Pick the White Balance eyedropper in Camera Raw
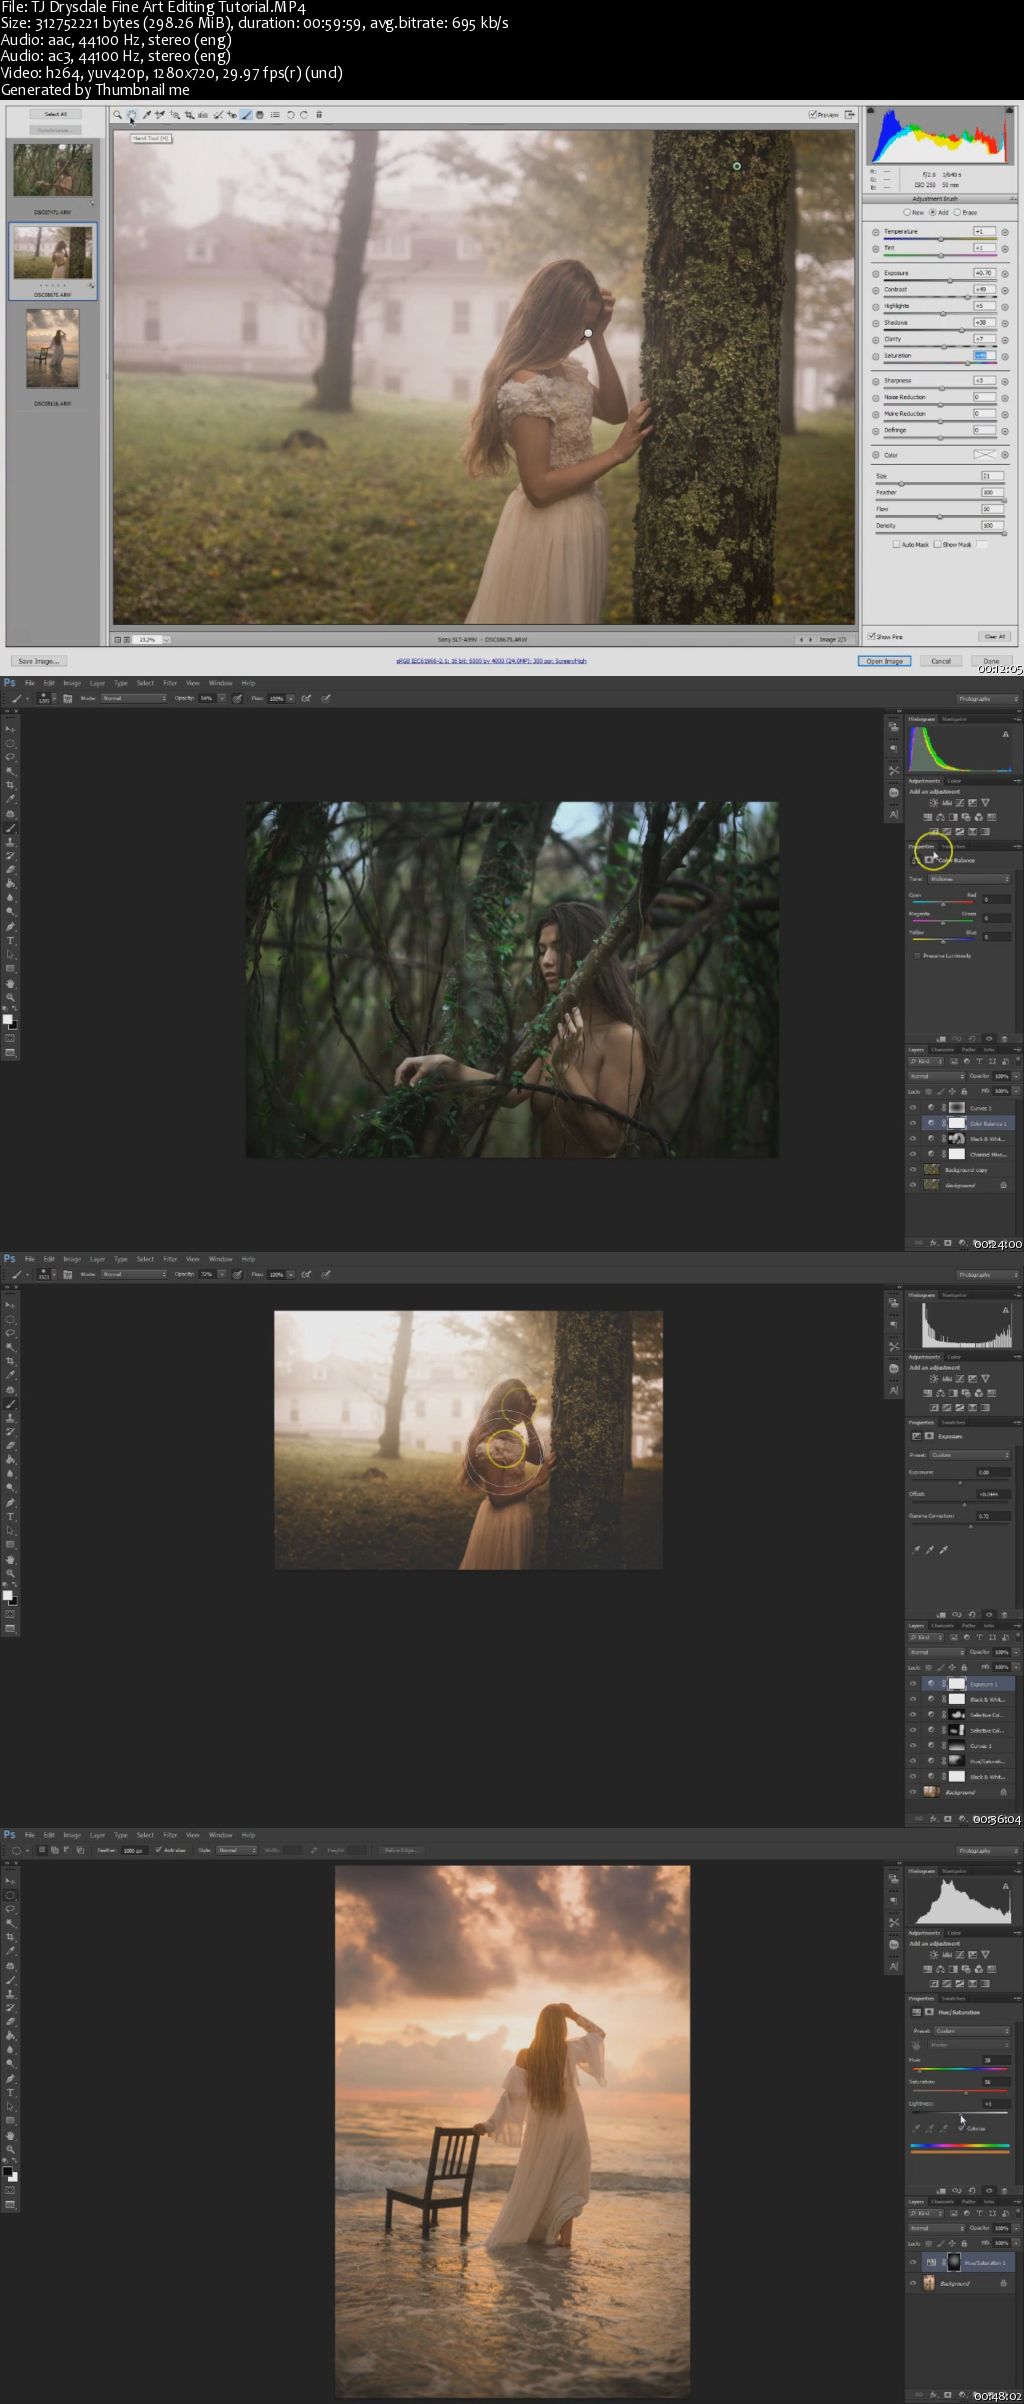 pyautogui.click(x=146, y=115)
